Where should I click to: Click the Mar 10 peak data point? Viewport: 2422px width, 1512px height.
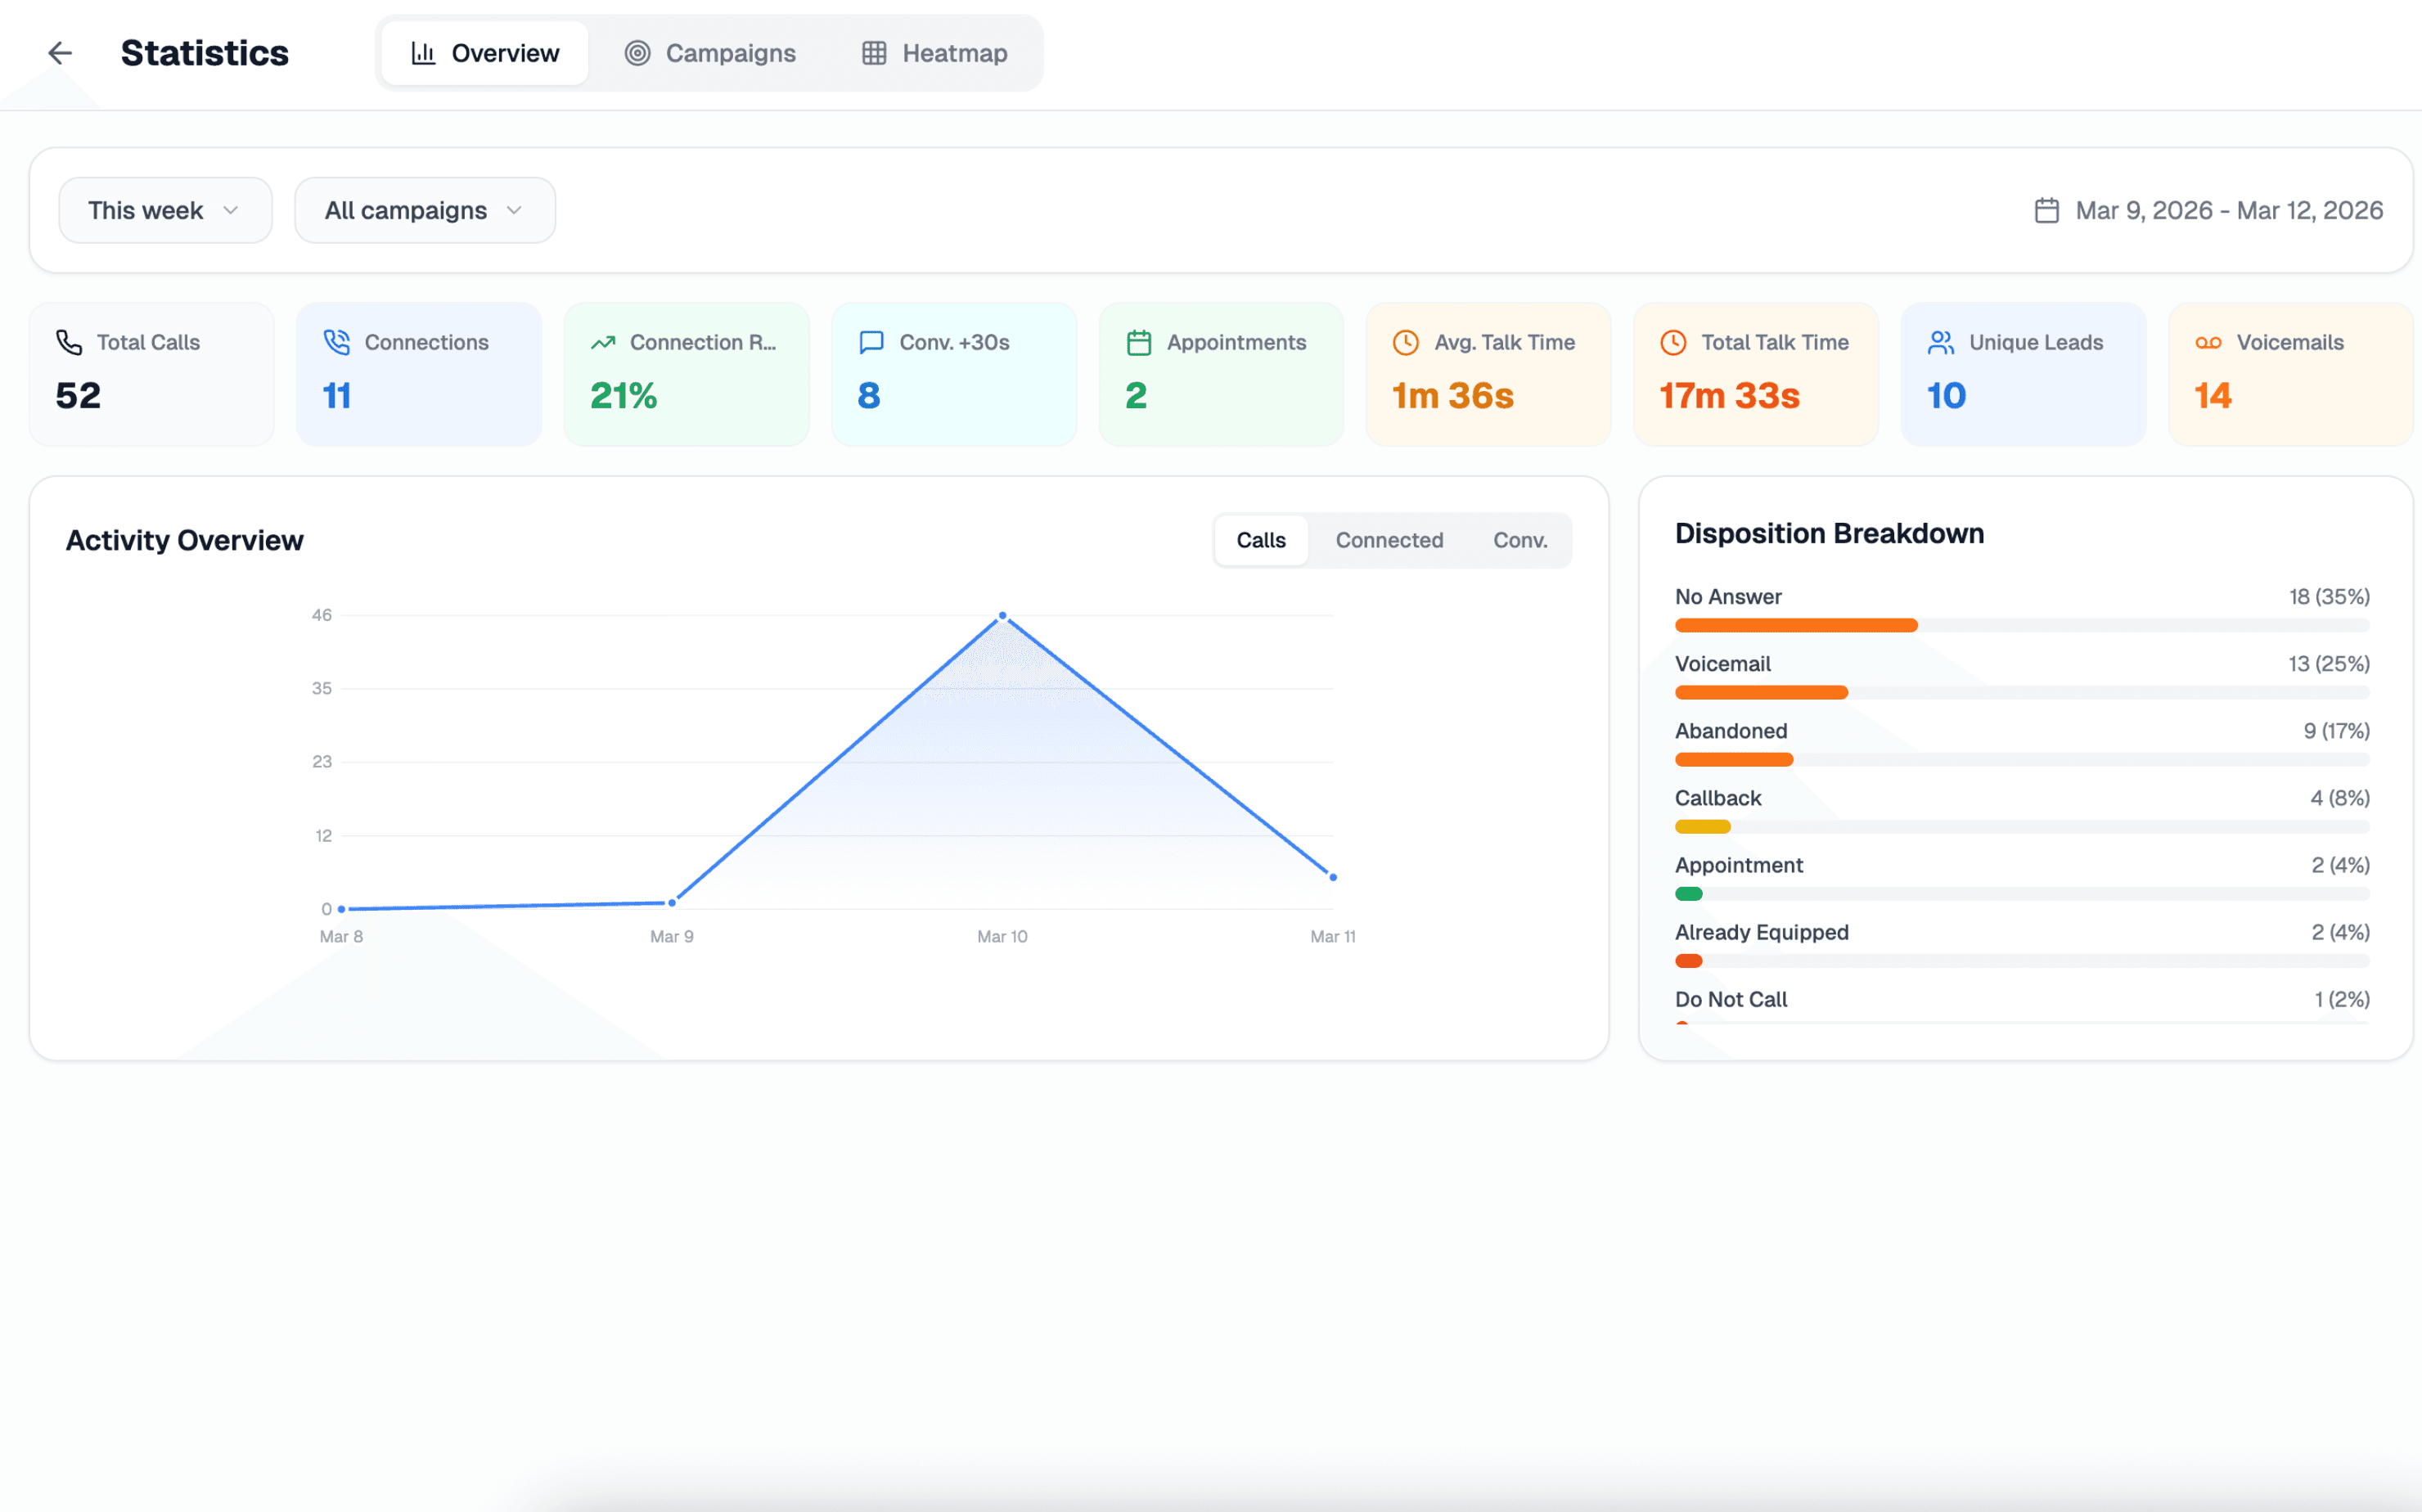1002,616
